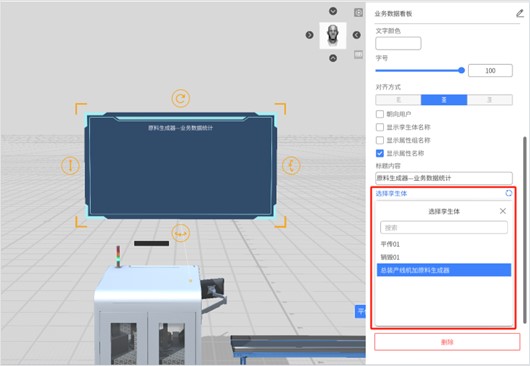Choose 平传01 from the twin list

point(390,244)
